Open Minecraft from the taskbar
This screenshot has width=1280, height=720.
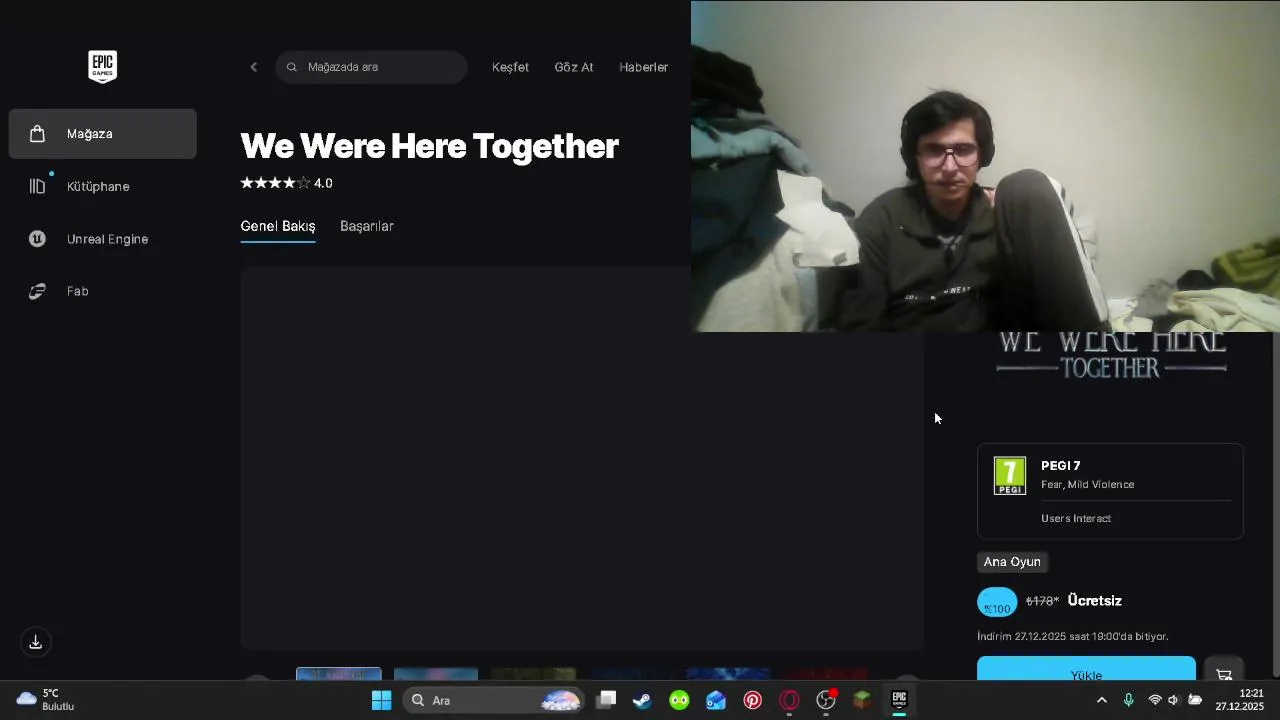[862, 700]
